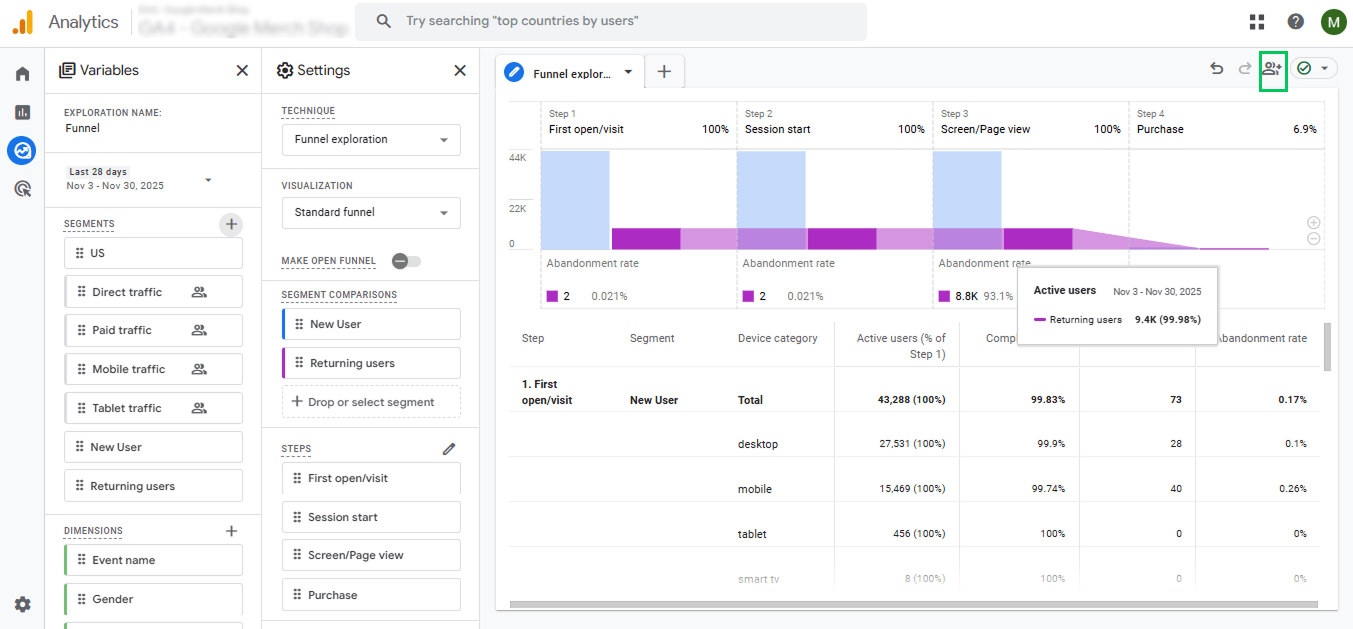The height and width of the screenshot is (629, 1353).
Task: Toggle the Make Open Funnel switch
Action: tap(406, 261)
